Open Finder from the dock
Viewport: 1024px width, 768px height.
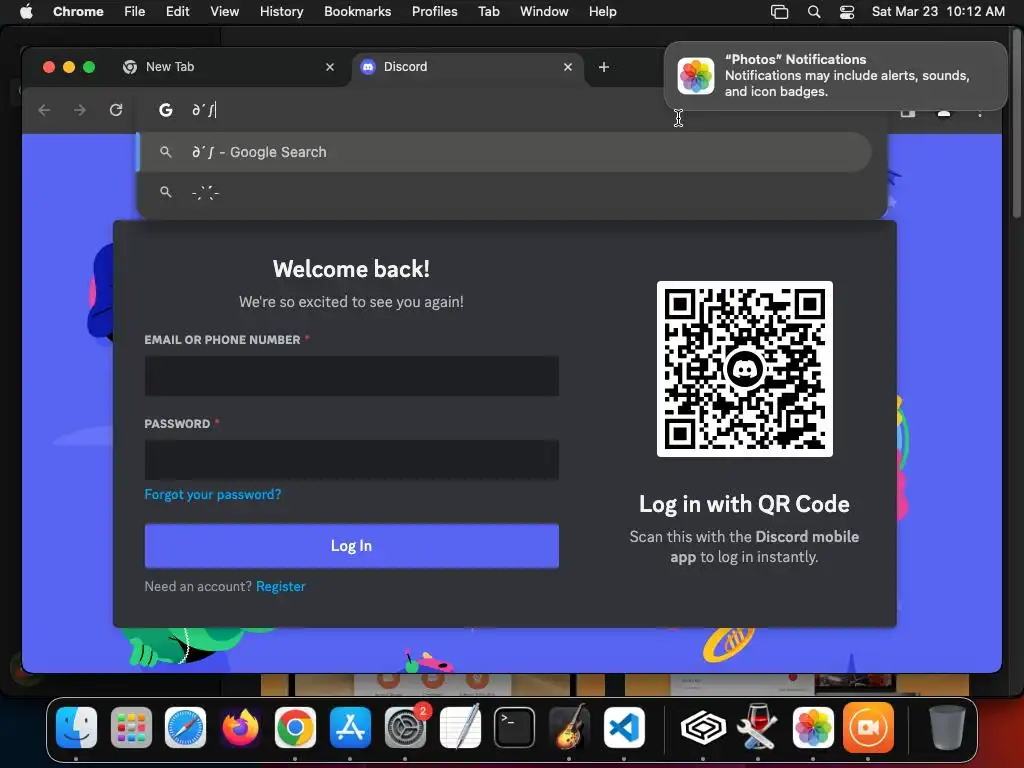76,727
